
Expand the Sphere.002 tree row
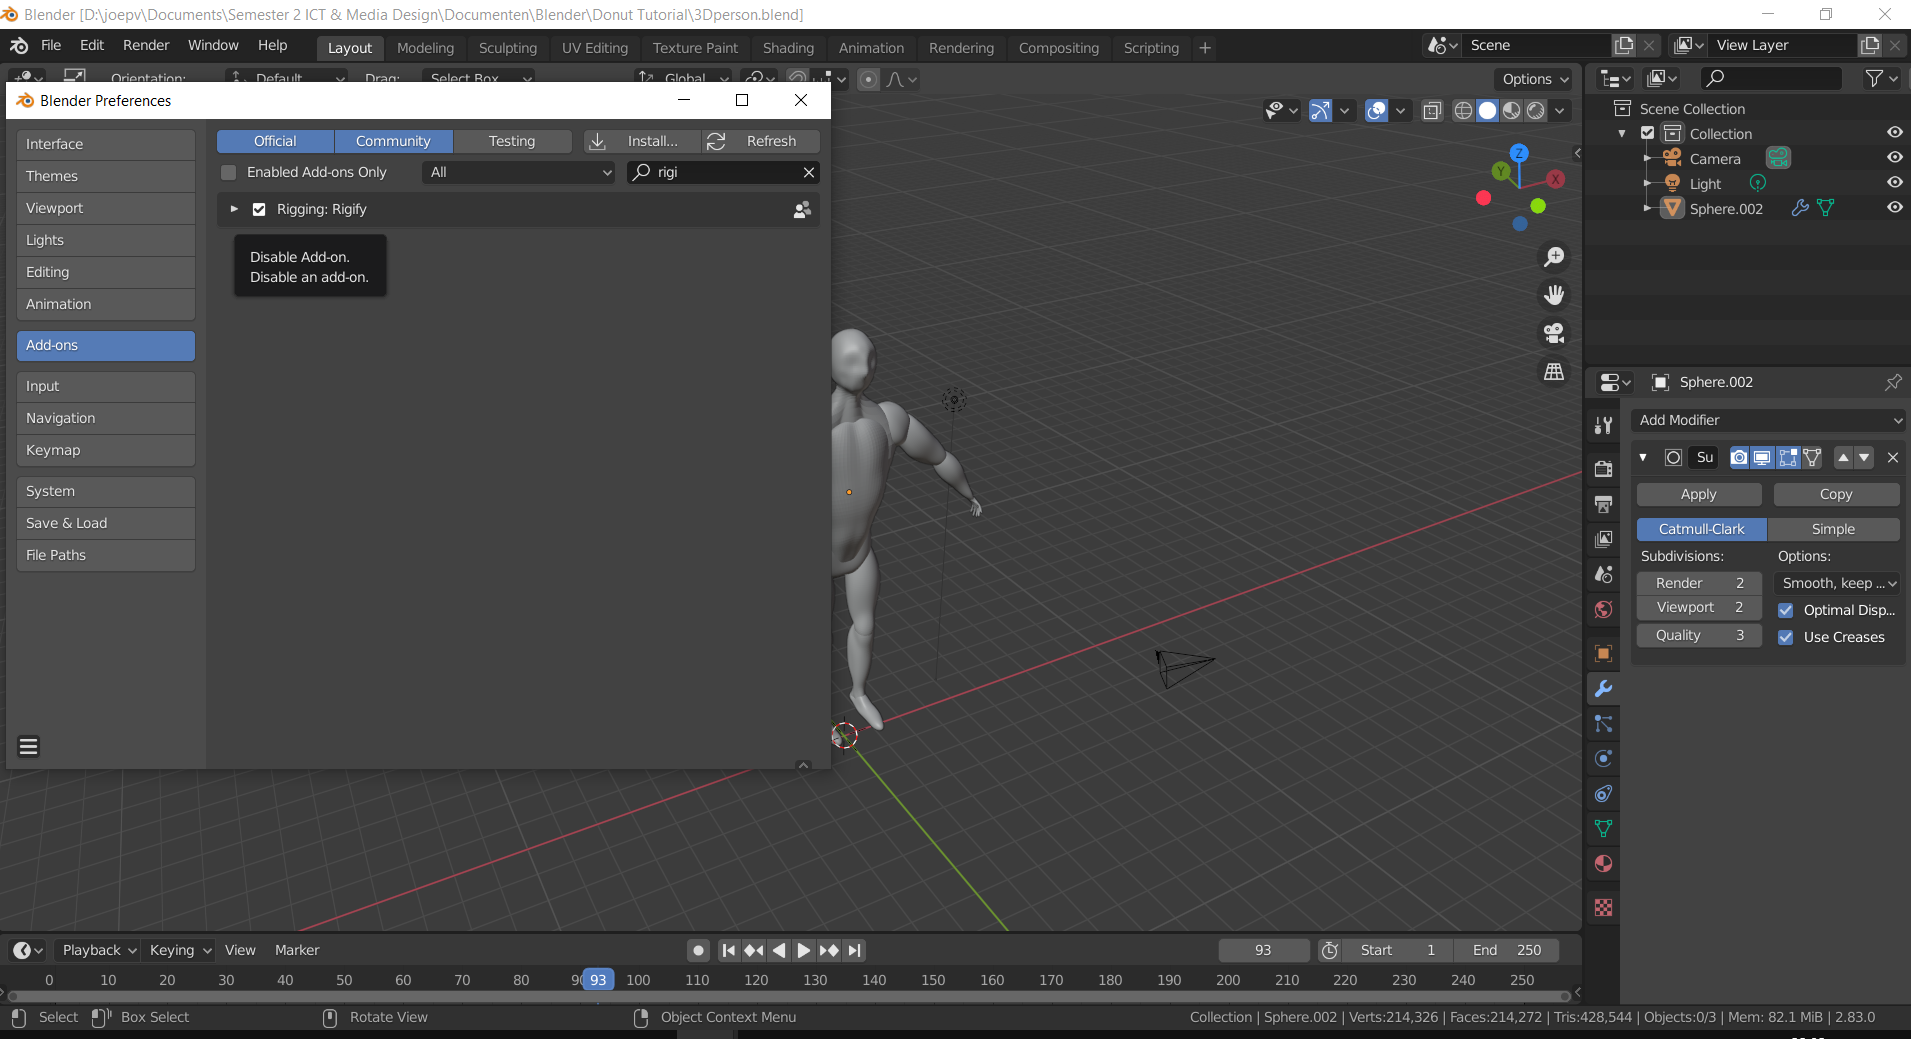click(1647, 208)
